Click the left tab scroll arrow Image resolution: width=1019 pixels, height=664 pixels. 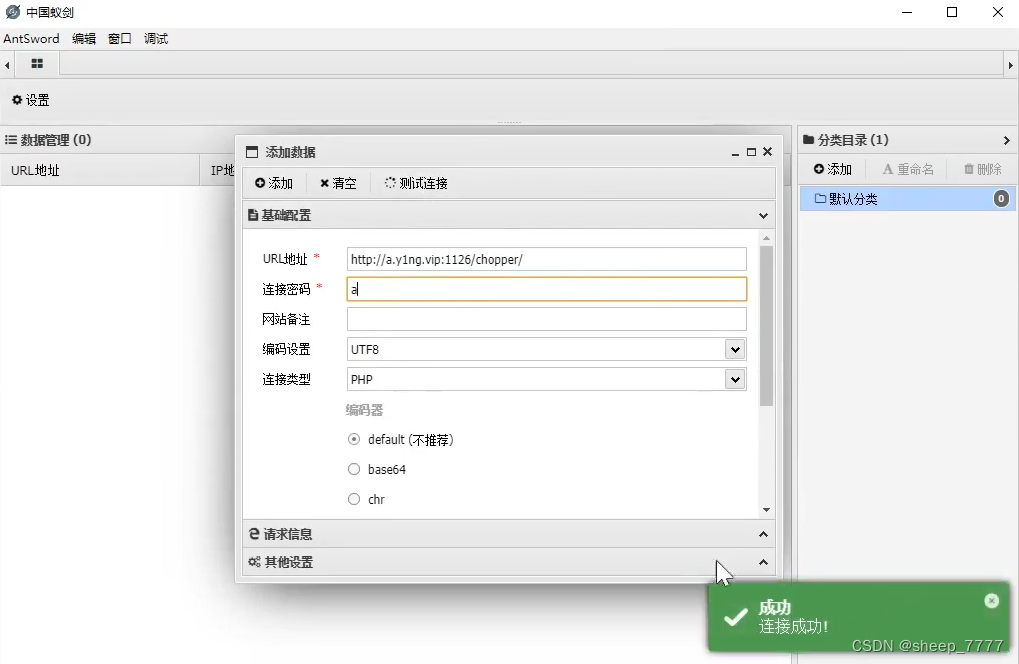6,65
